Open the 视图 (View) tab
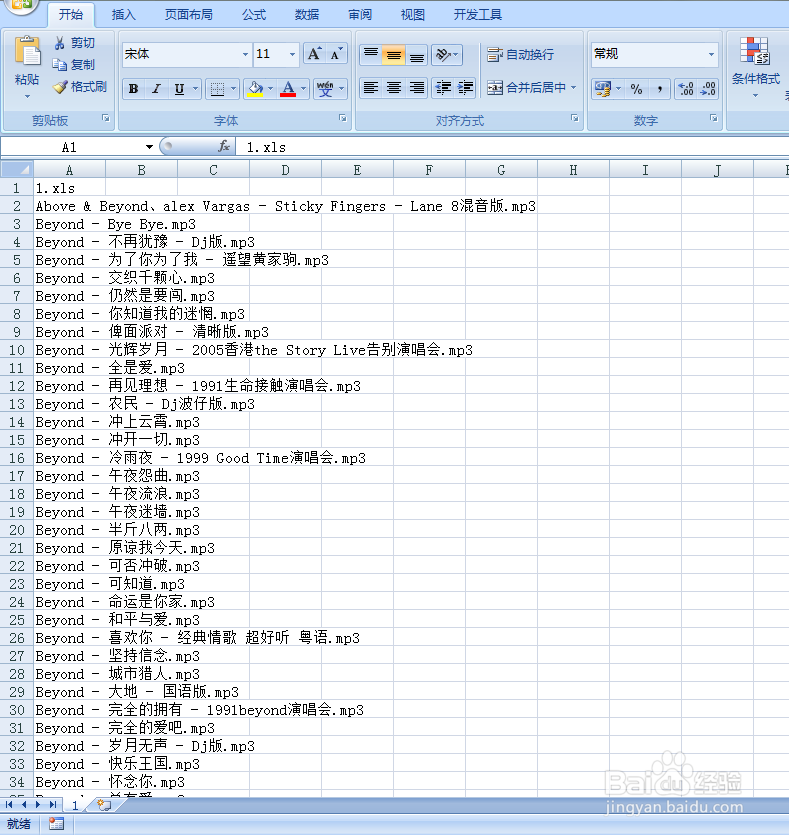 click(x=413, y=14)
